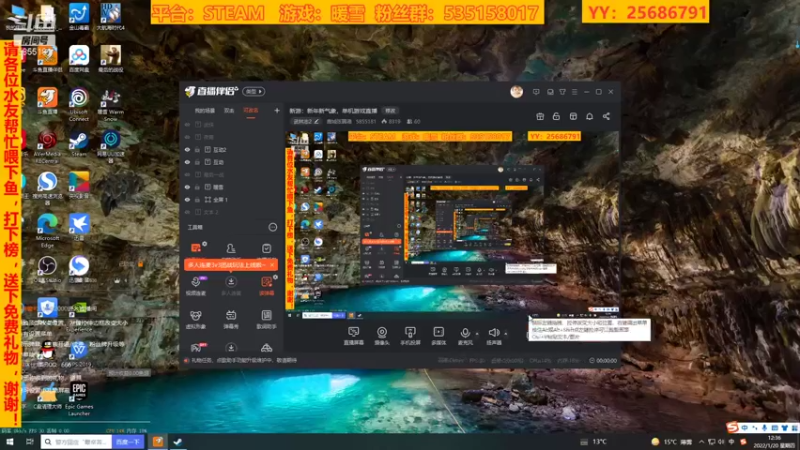800x450 pixels.
Task: Collapse the toolbox (工具箱) panel
Action: pos(273,227)
